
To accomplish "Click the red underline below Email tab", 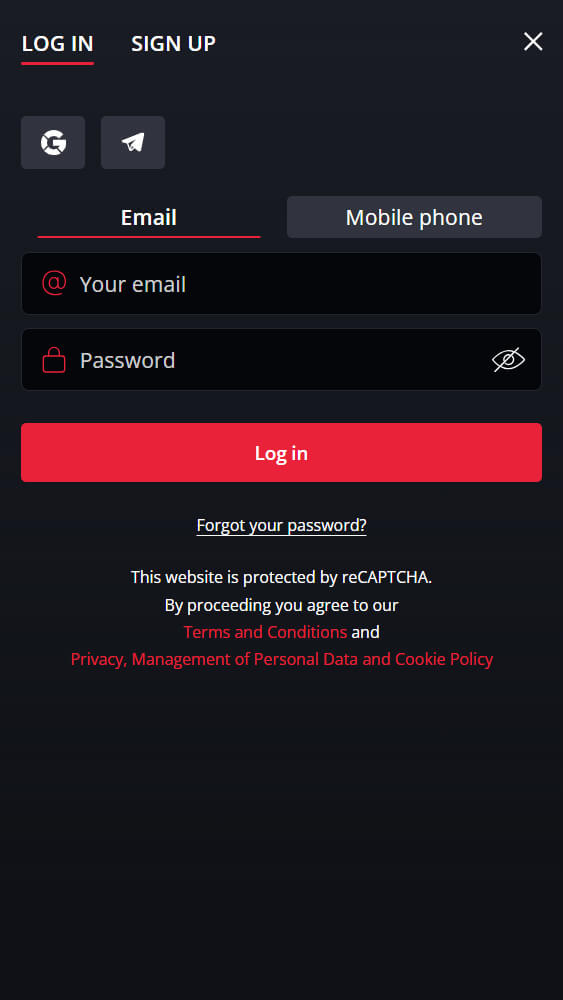I will [149, 237].
